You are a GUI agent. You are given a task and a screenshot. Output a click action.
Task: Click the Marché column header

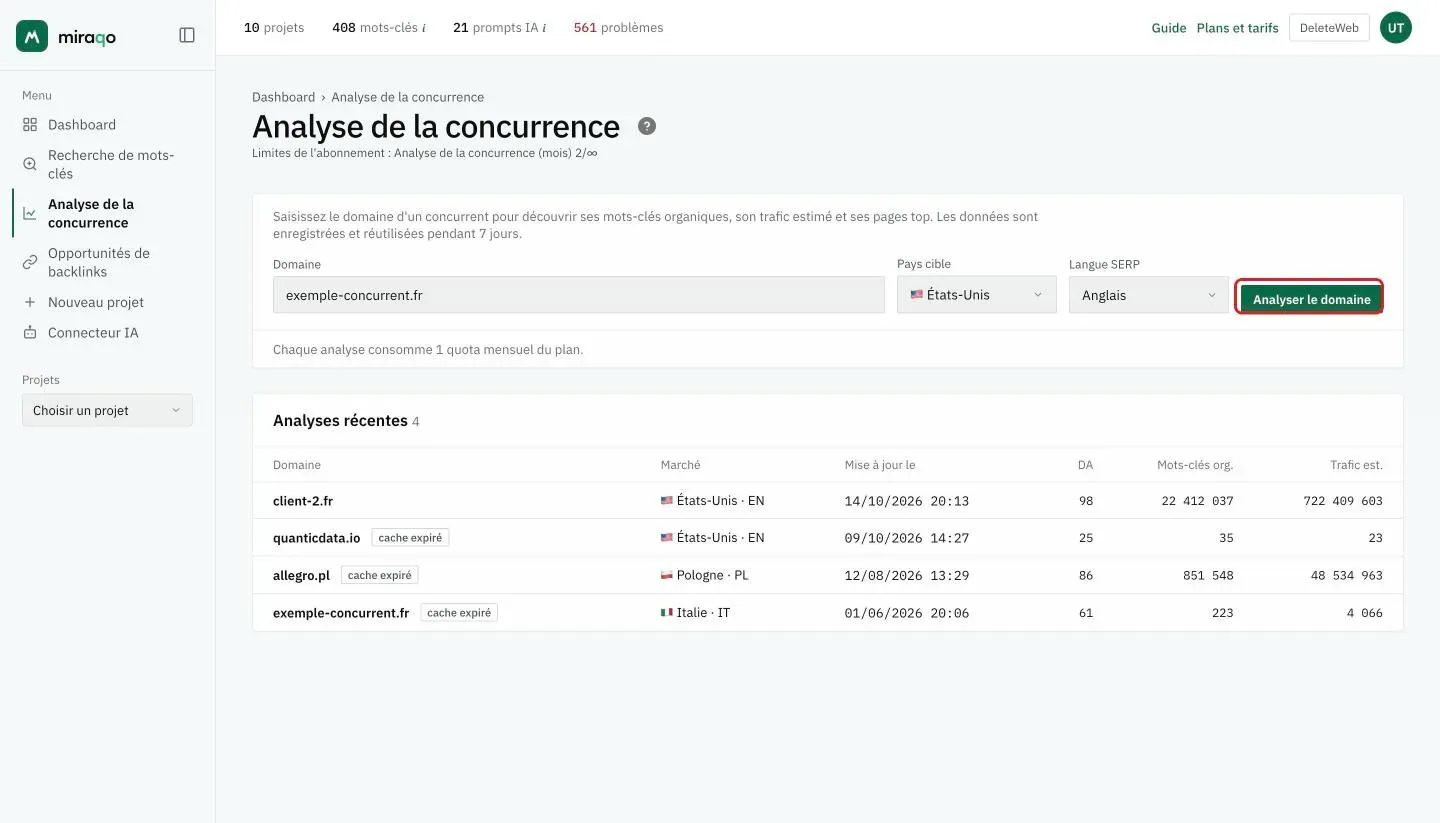point(681,465)
